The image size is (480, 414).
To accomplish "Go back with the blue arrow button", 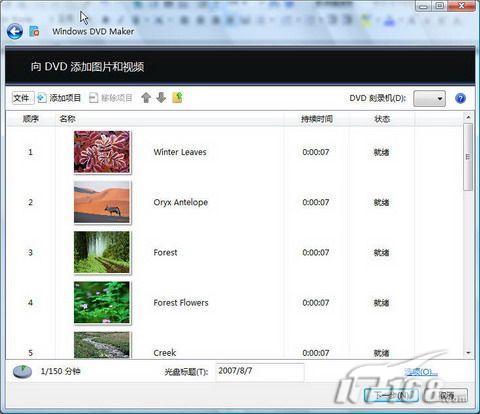I will [x=15, y=32].
